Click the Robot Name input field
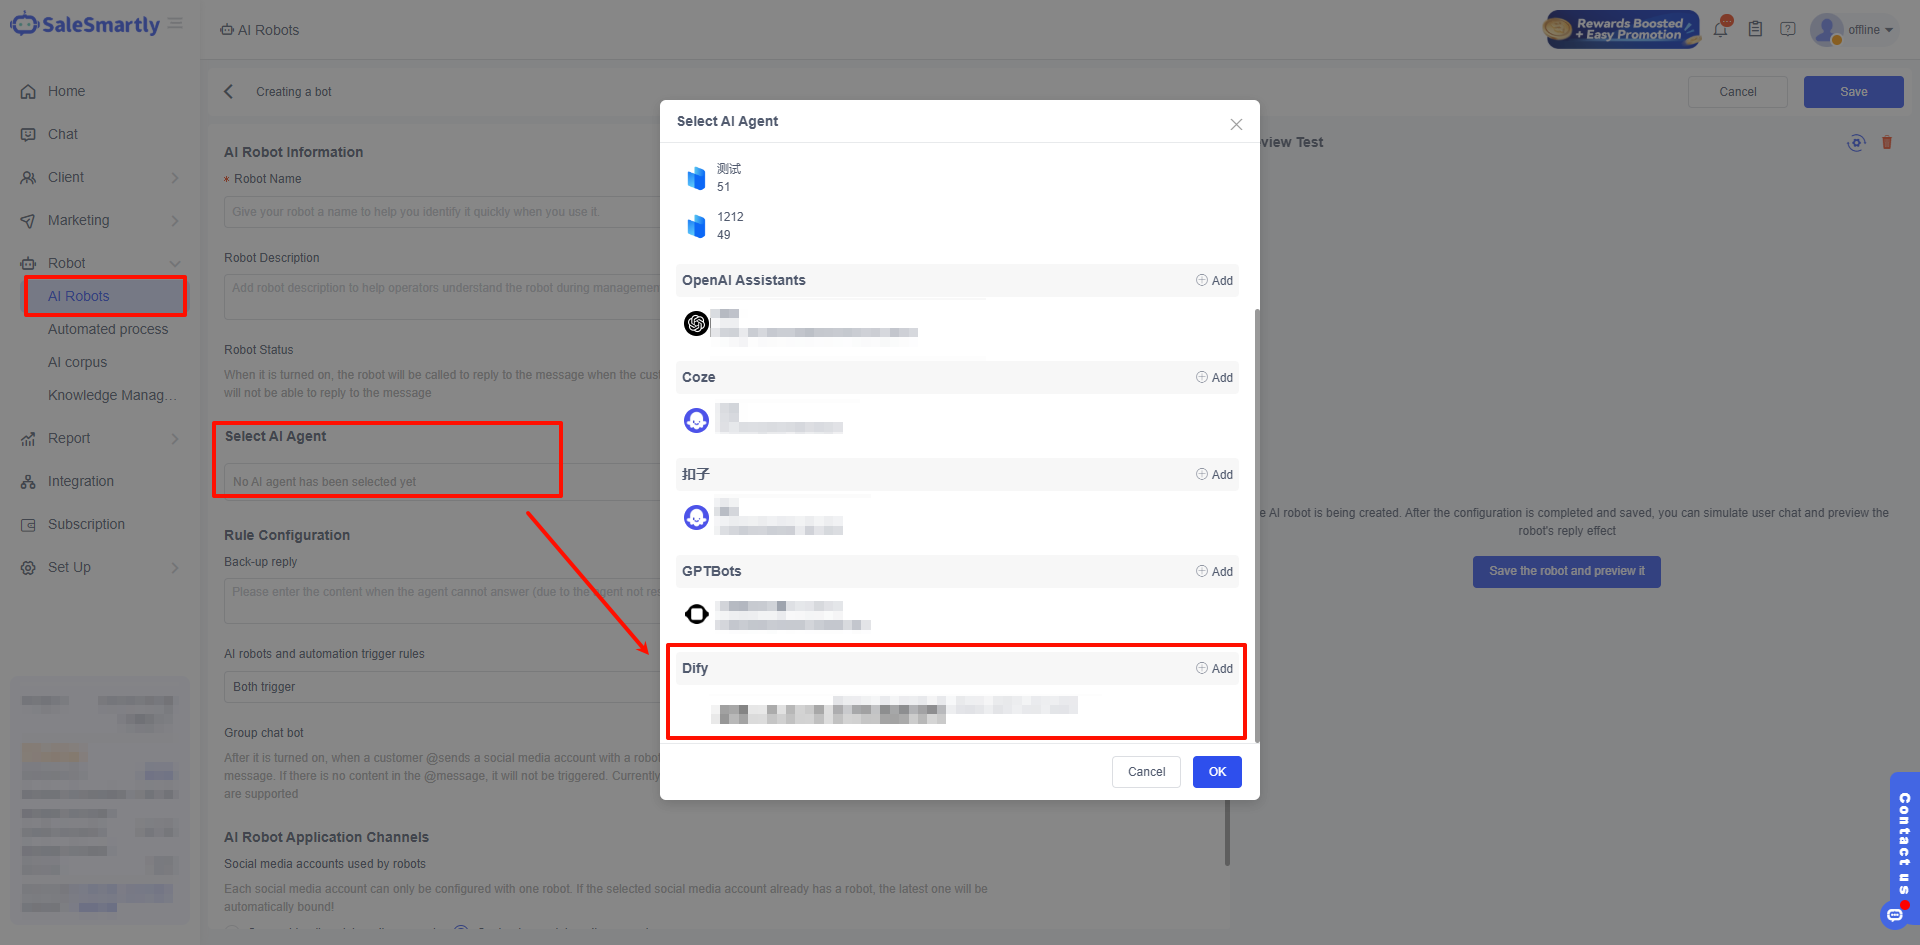The image size is (1920, 945). 440,212
